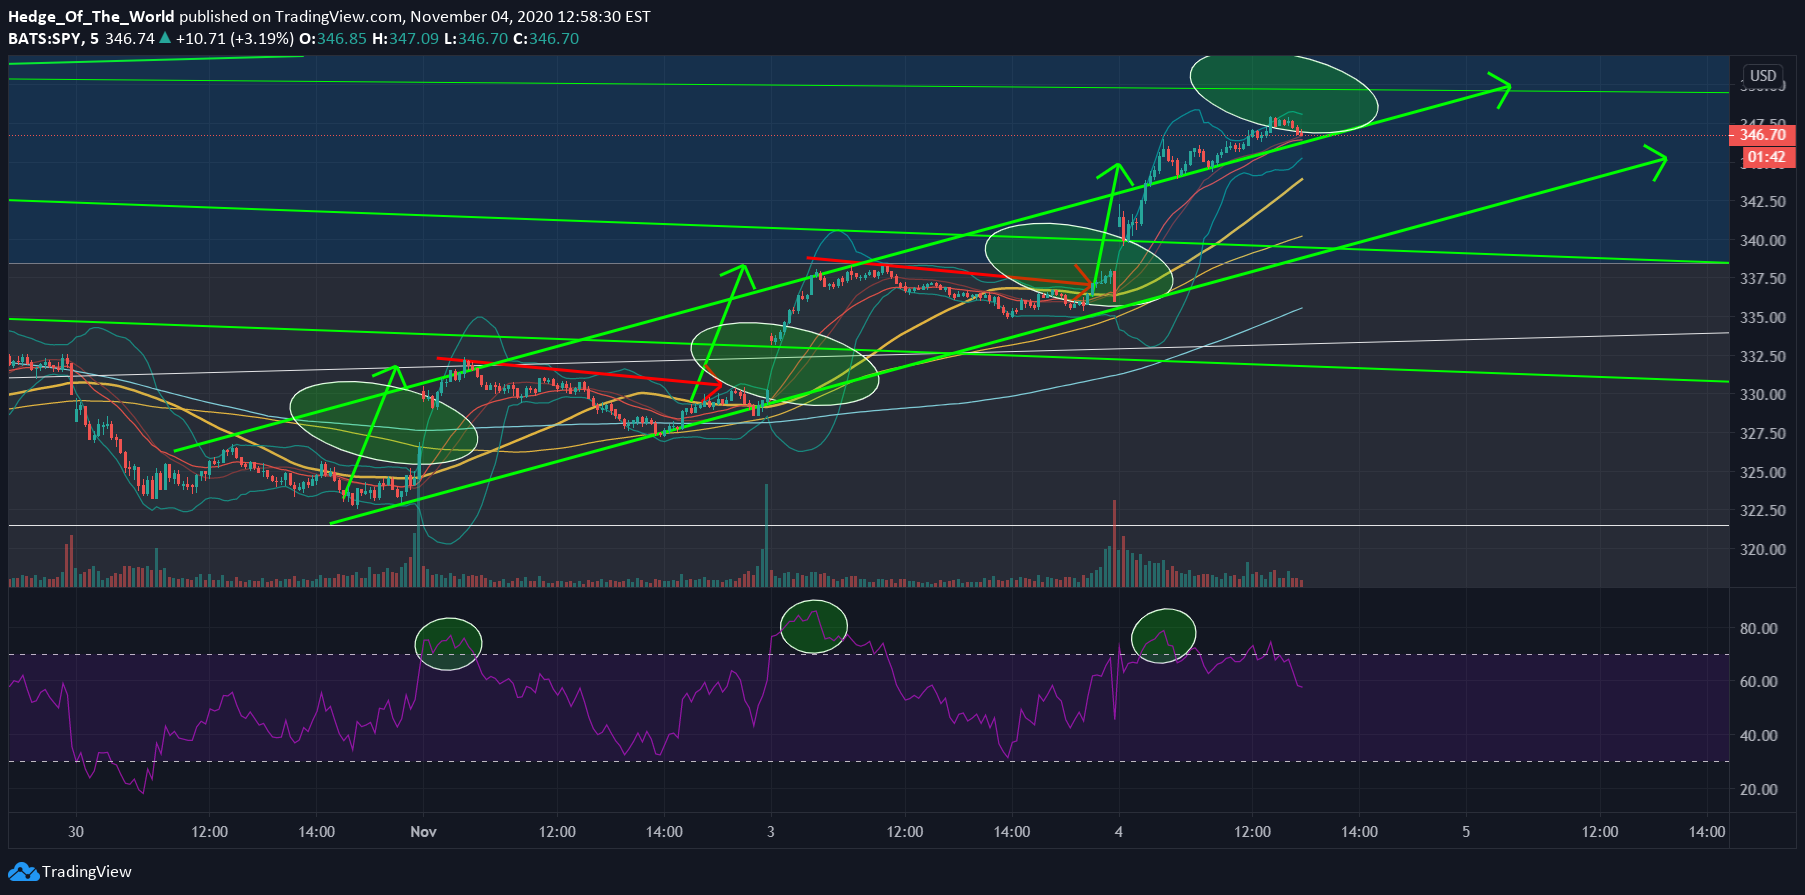Click the 332.50 price axis label
The height and width of the screenshot is (895, 1805).
tap(1763, 356)
